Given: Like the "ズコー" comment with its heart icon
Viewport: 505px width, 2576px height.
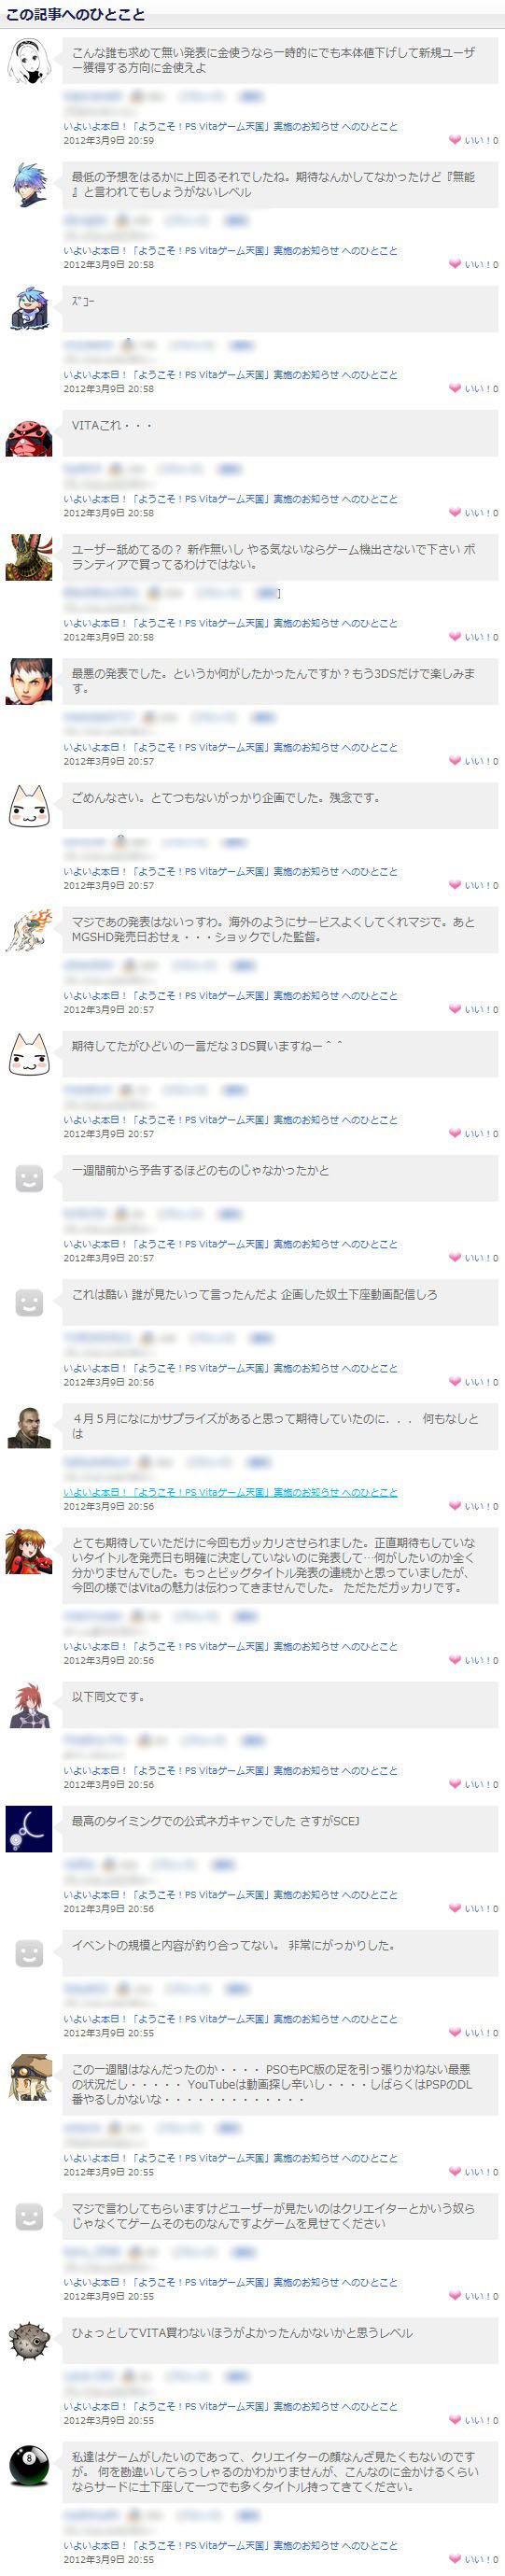Looking at the screenshot, I should (x=455, y=389).
